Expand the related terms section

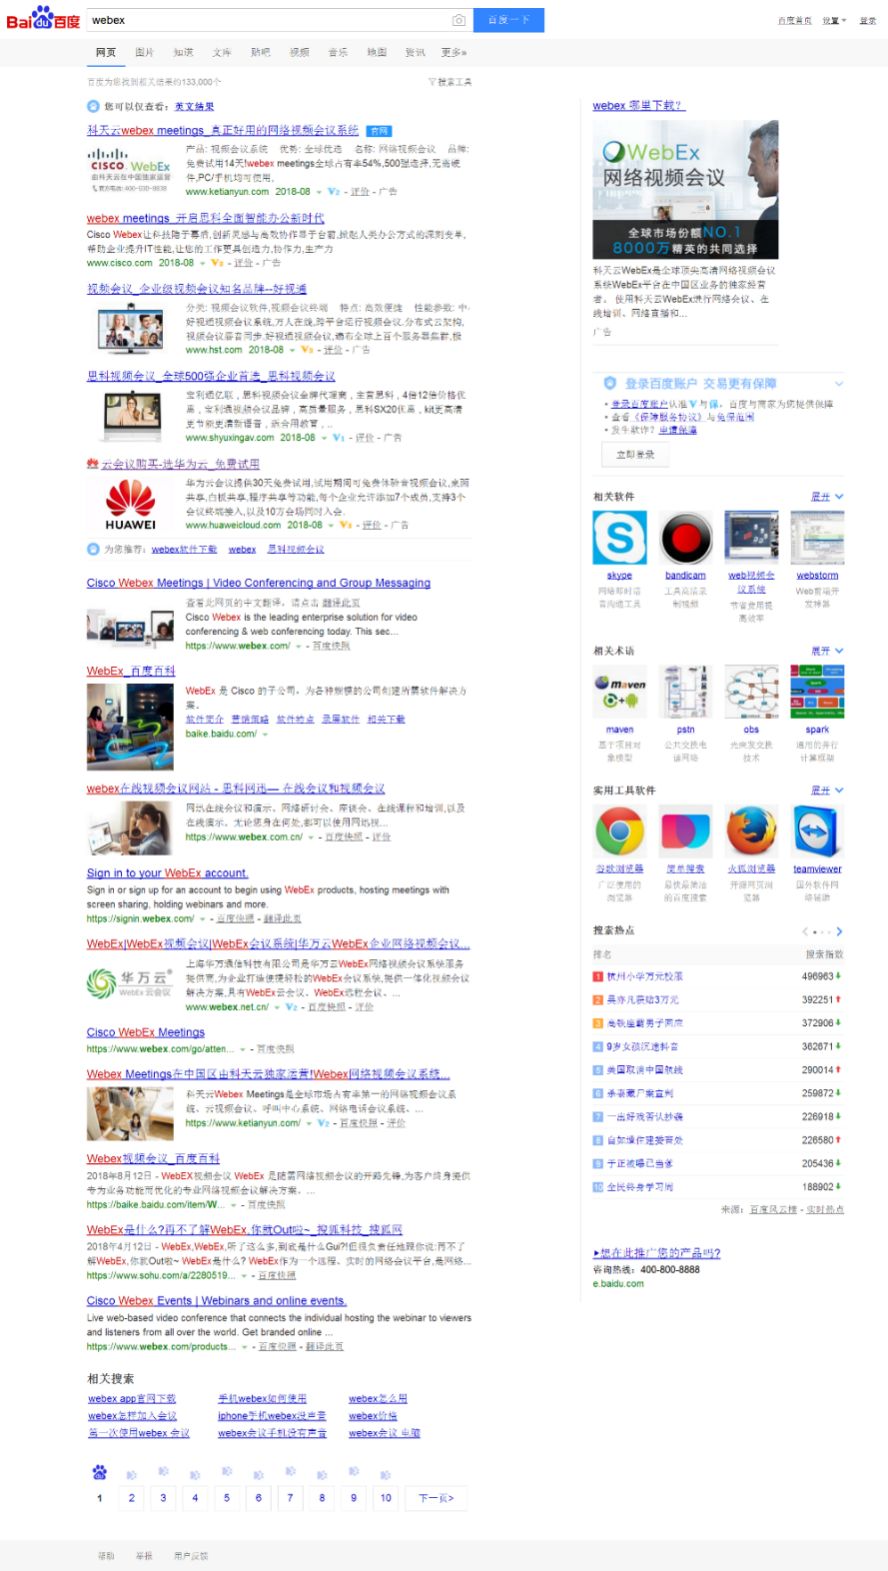(827, 651)
